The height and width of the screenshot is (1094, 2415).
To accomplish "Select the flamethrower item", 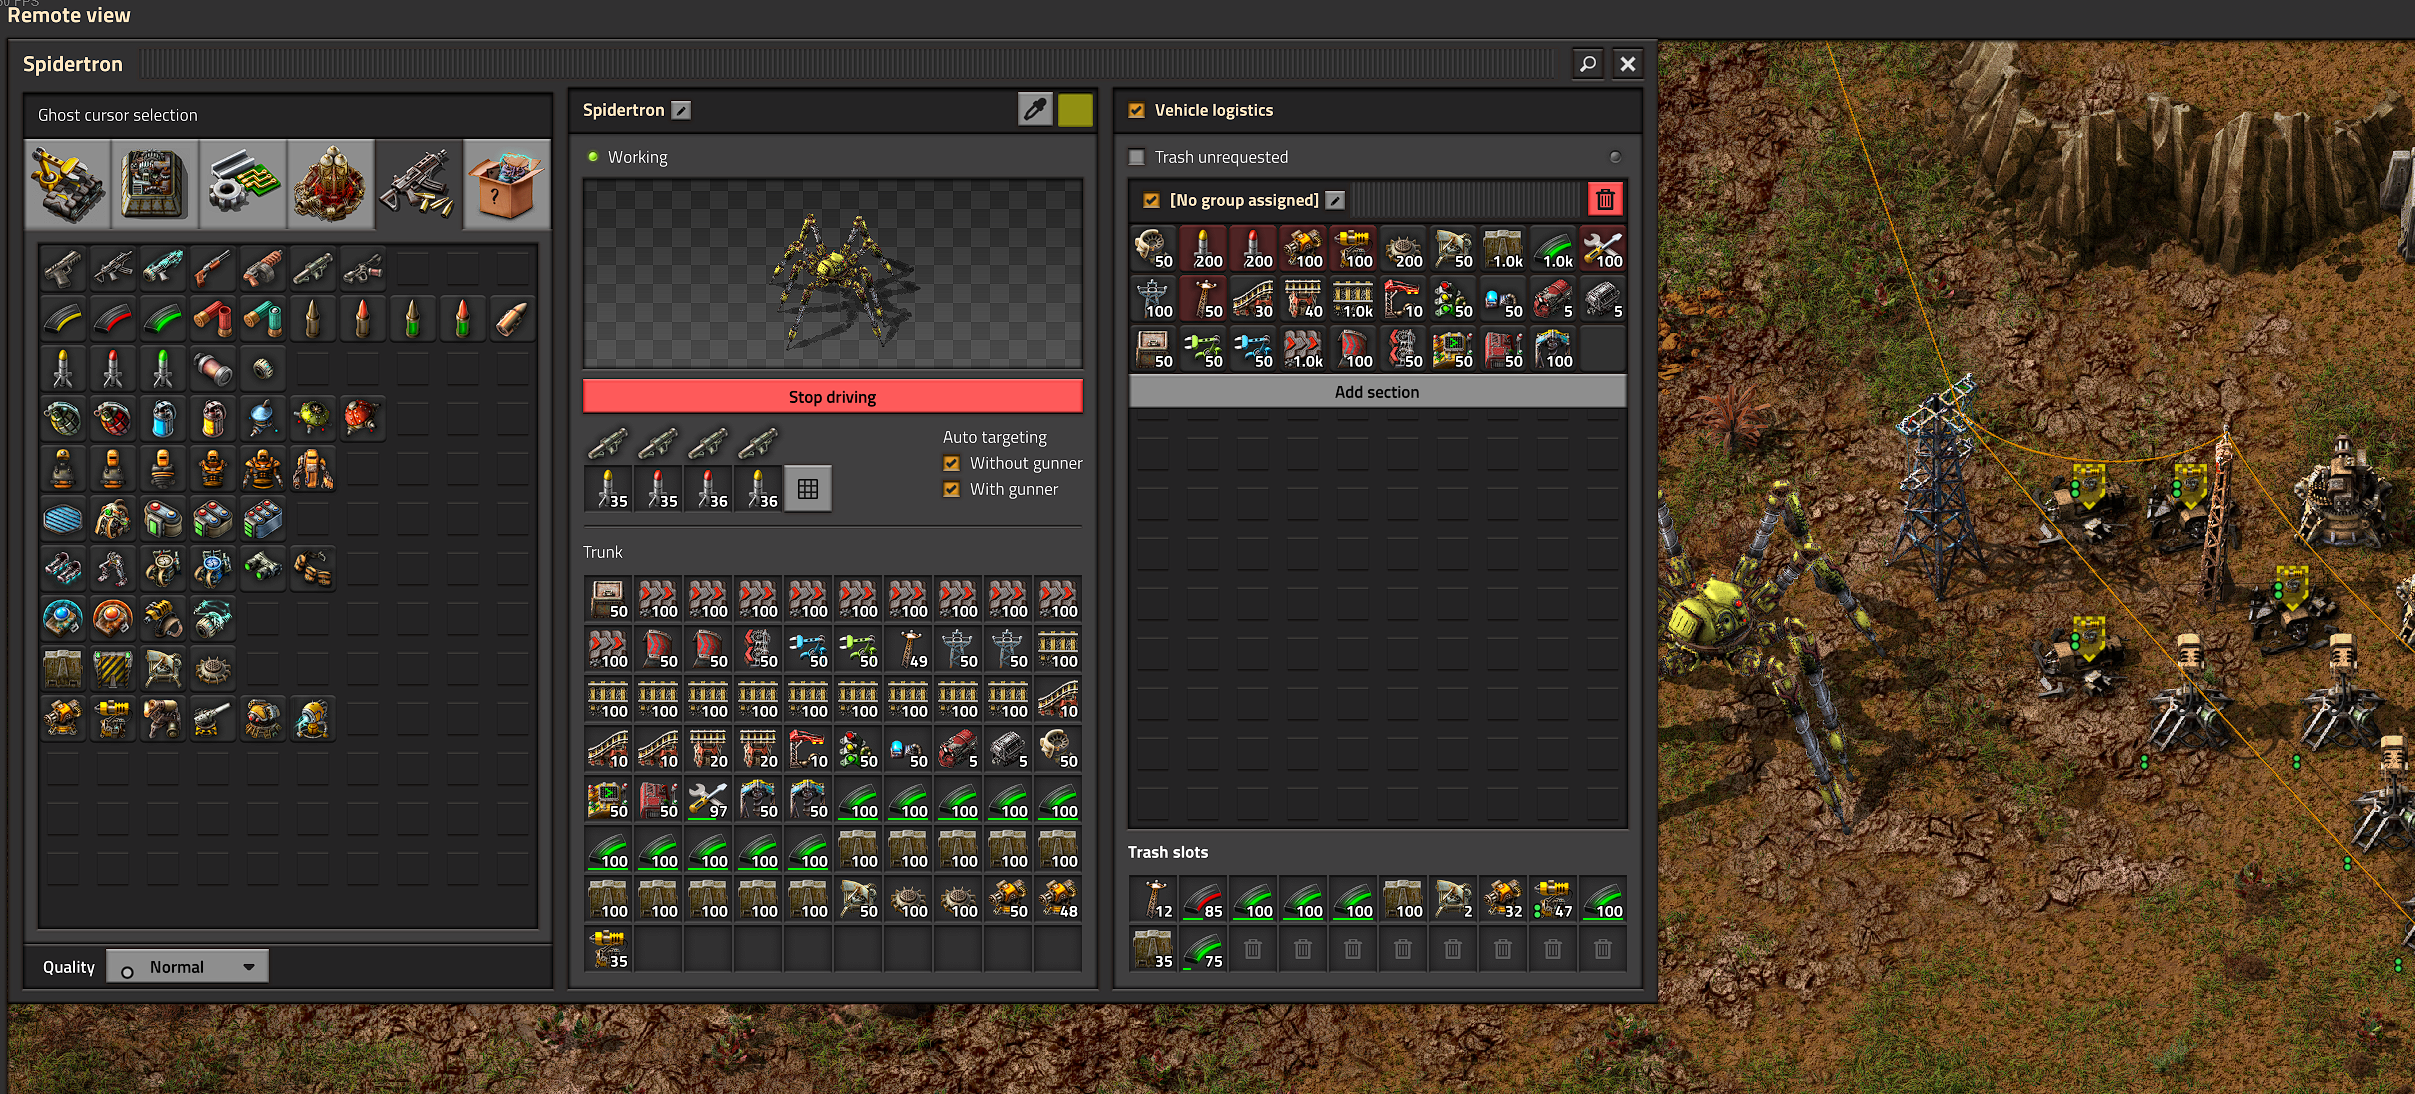I will [x=363, y=268].
